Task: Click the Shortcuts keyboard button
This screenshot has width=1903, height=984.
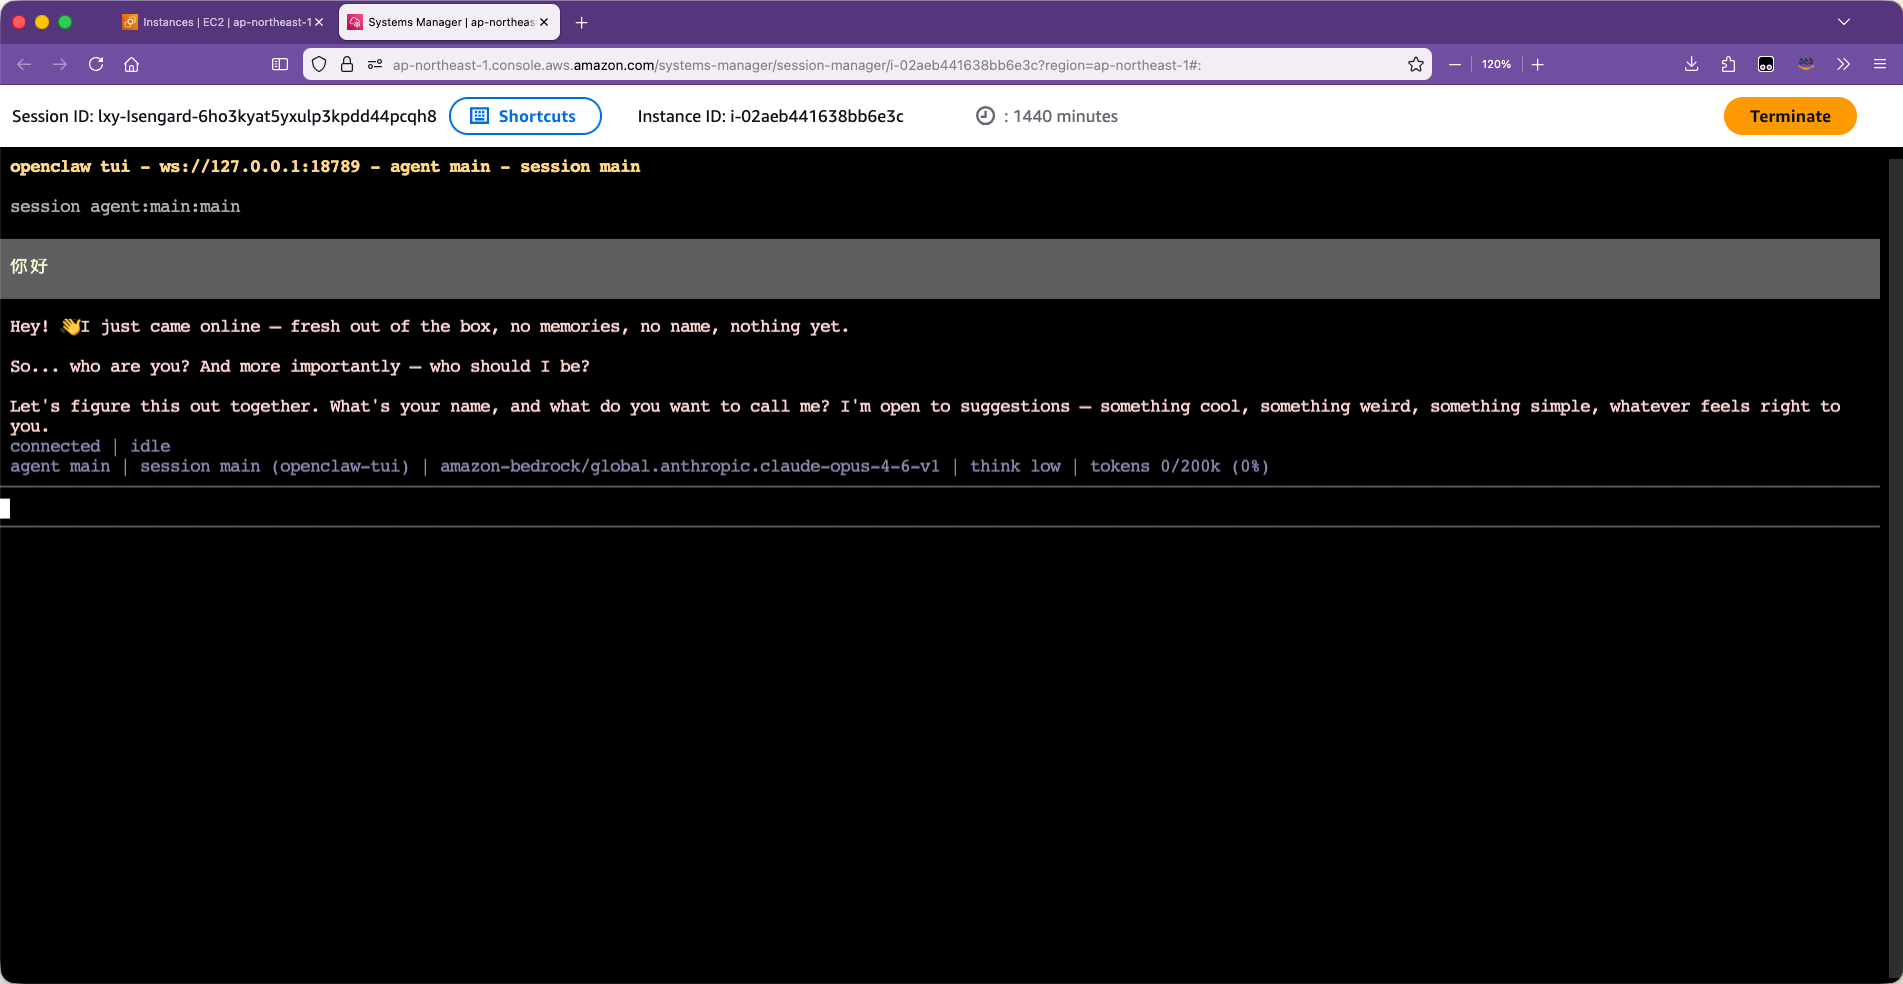Action: tap(525, 116)
